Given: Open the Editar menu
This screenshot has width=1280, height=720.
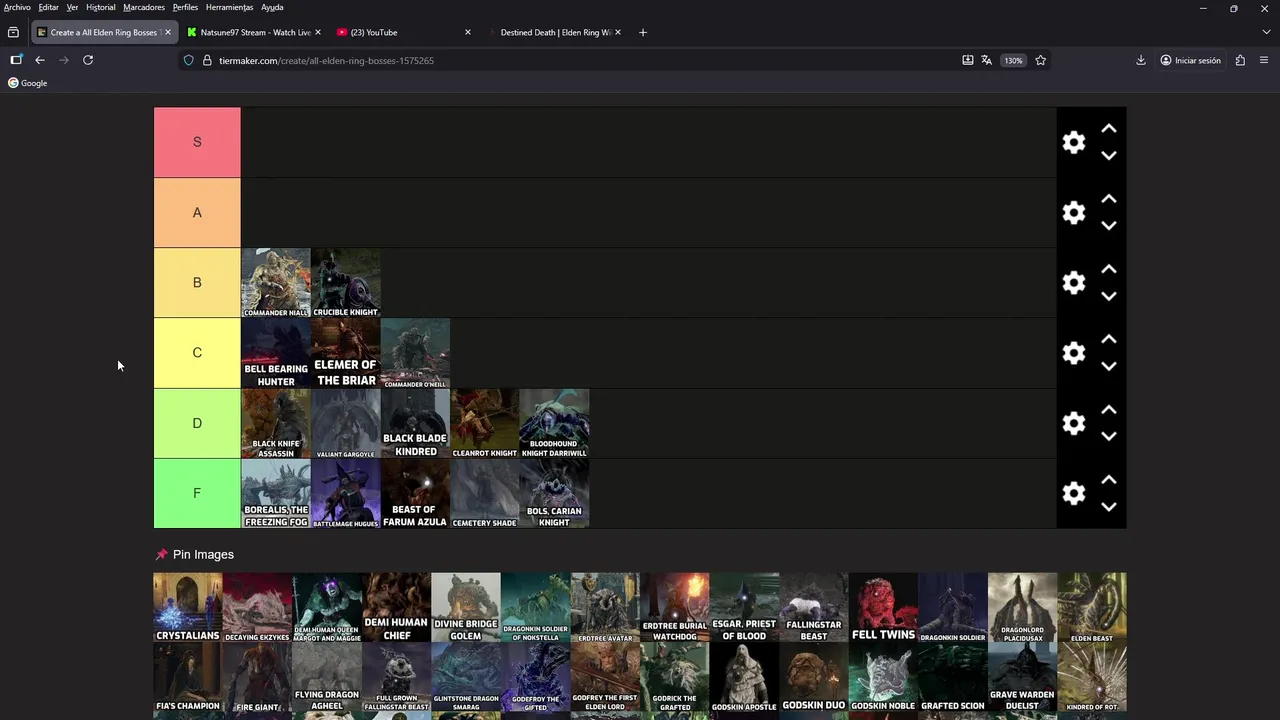Looking at the screenshot, I should pos(48,7).
